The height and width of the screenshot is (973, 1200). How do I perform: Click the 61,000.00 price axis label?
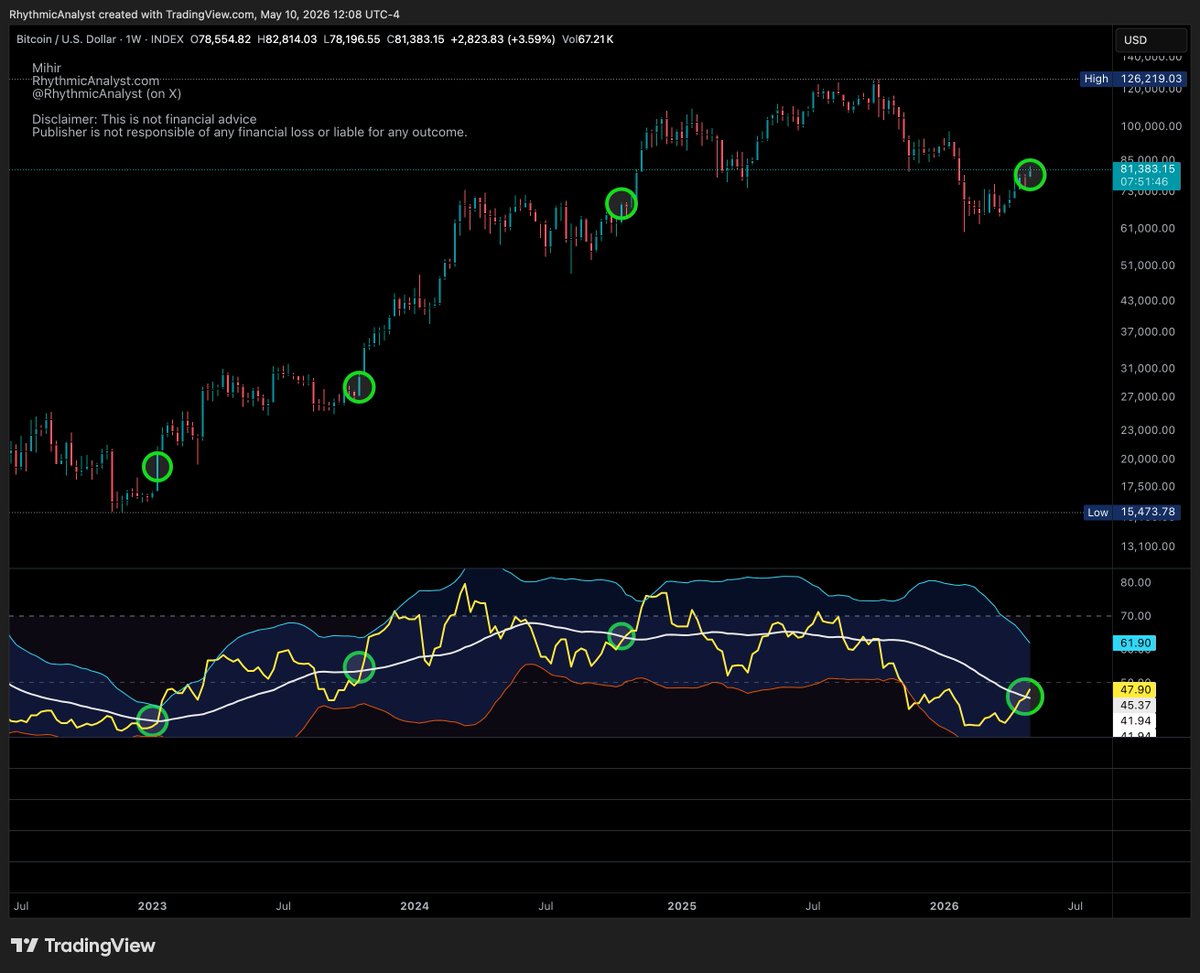click(x=1150, y=228)
